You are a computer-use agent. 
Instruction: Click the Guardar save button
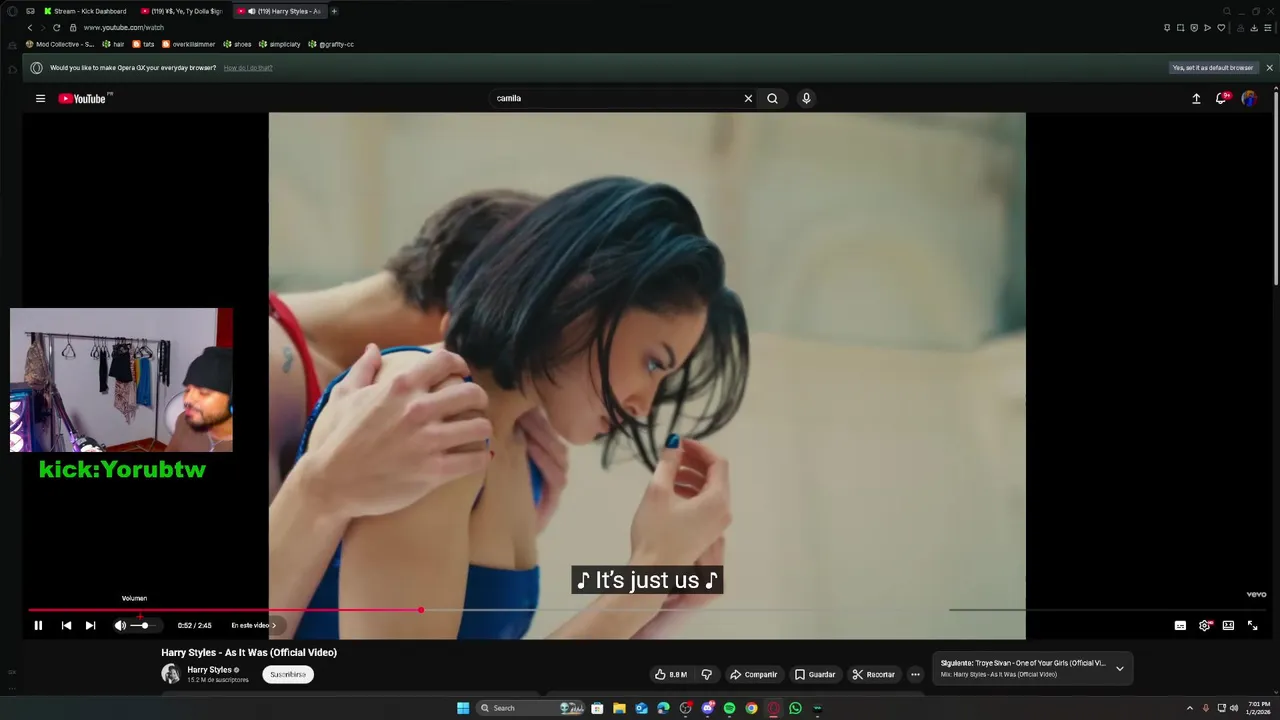click(815, 674)
